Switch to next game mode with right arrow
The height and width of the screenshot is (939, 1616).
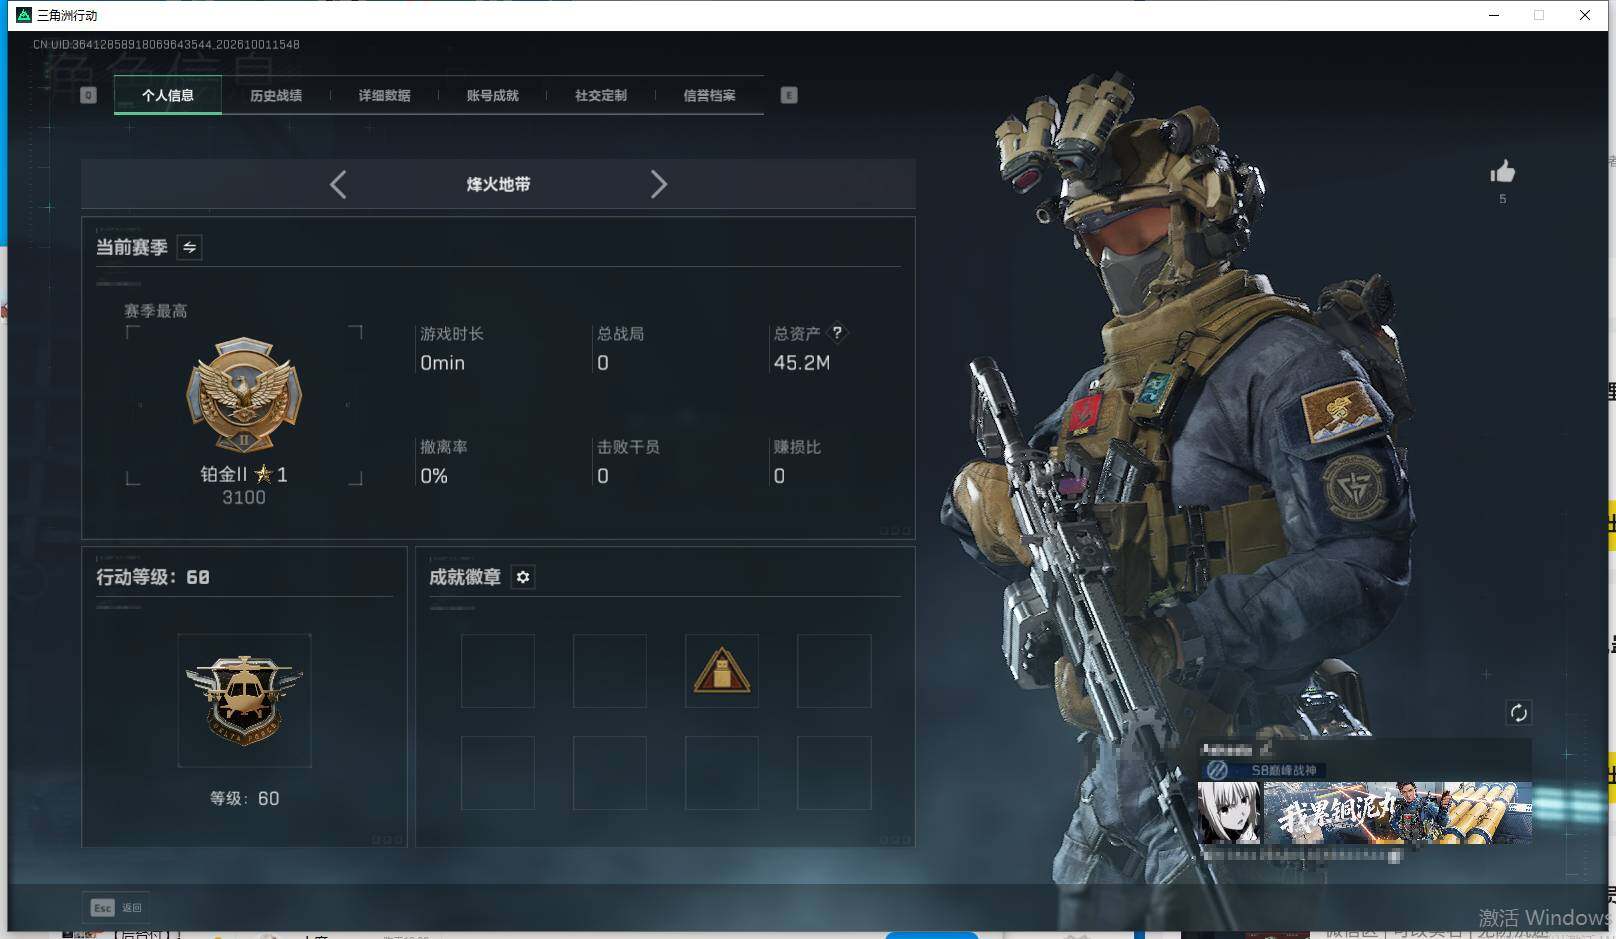point(658,184)
